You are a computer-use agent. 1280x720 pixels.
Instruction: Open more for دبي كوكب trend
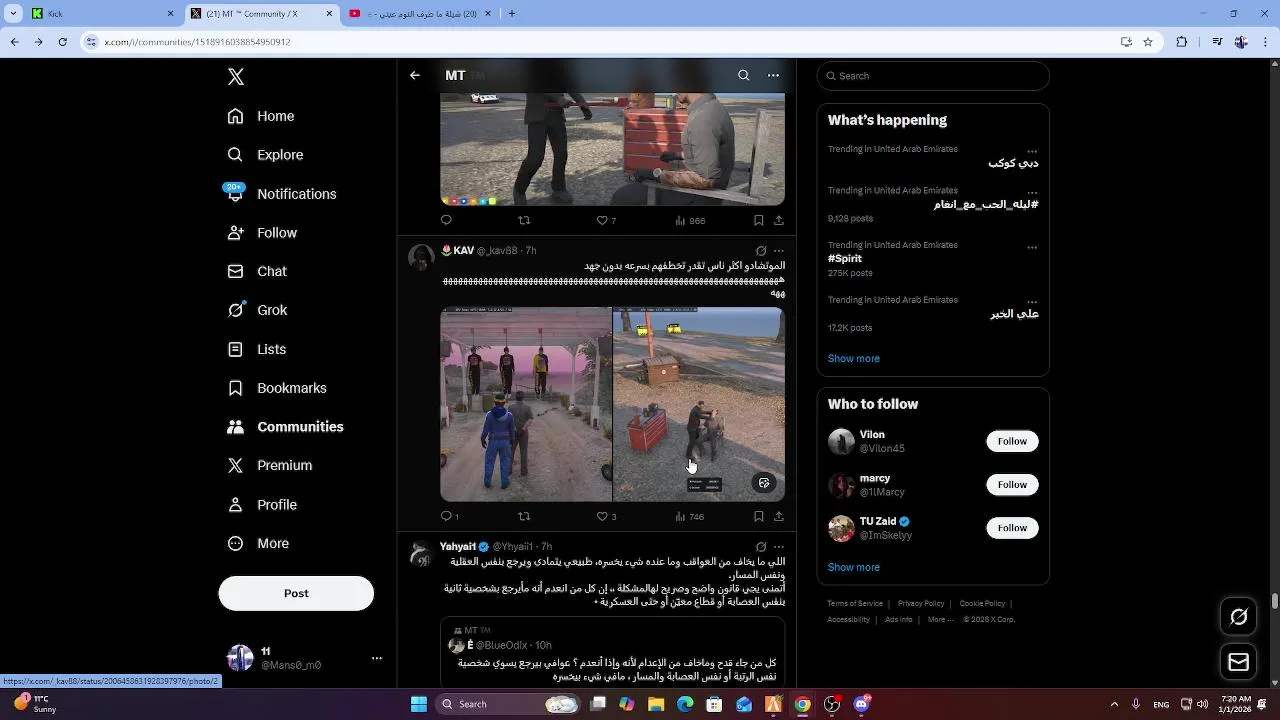(1032, 150)
